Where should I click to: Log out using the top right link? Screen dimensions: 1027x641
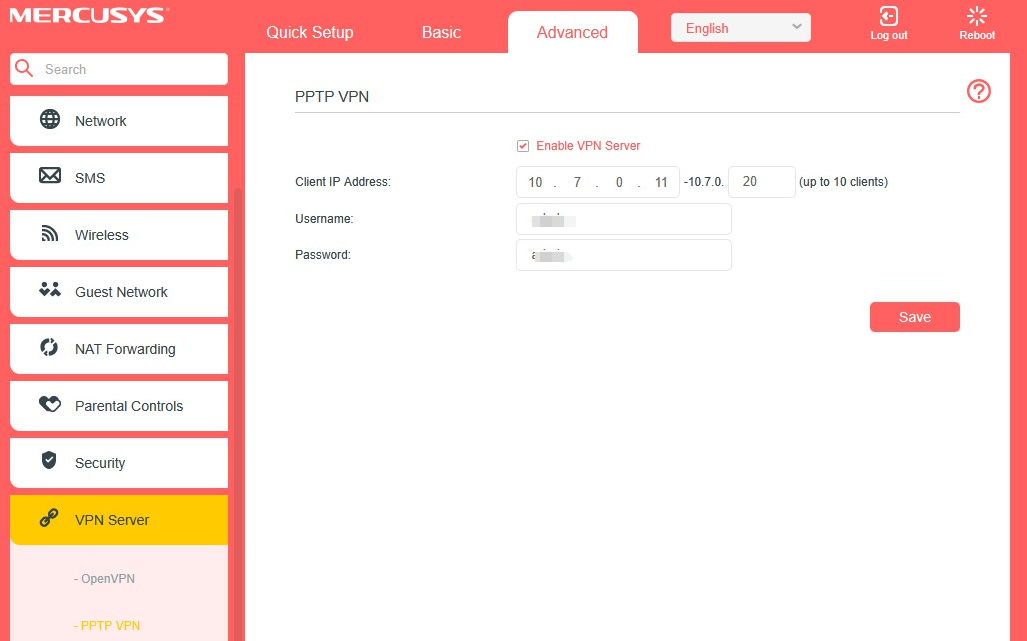[888, 22]
